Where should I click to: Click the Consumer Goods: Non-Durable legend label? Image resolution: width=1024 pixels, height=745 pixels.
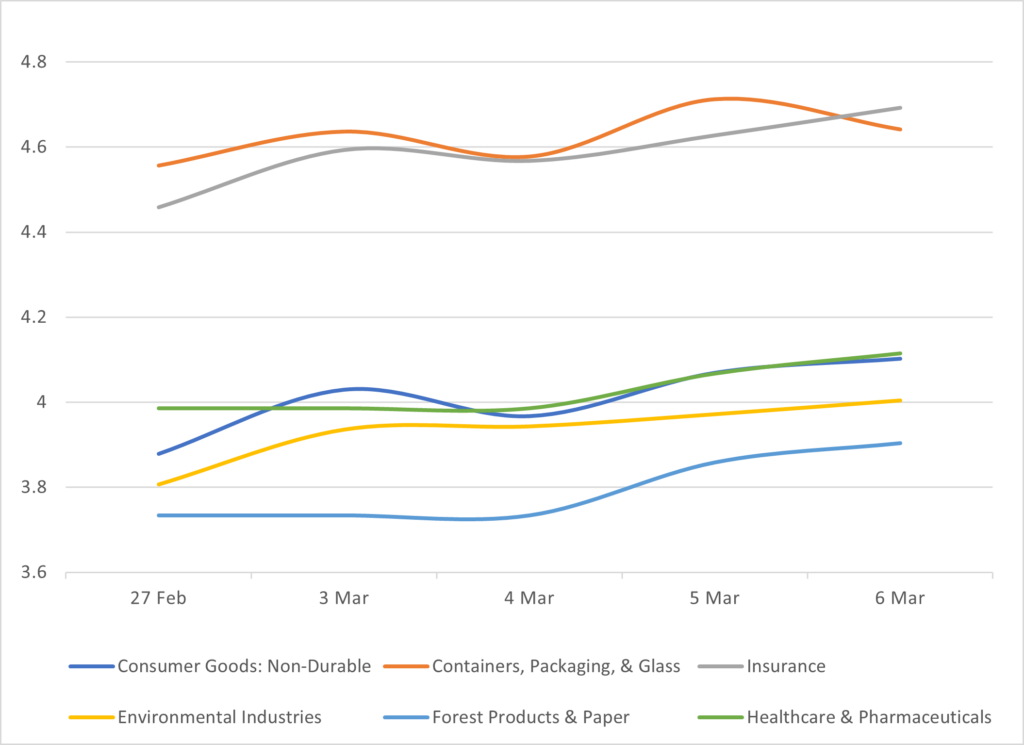(244, 666)
